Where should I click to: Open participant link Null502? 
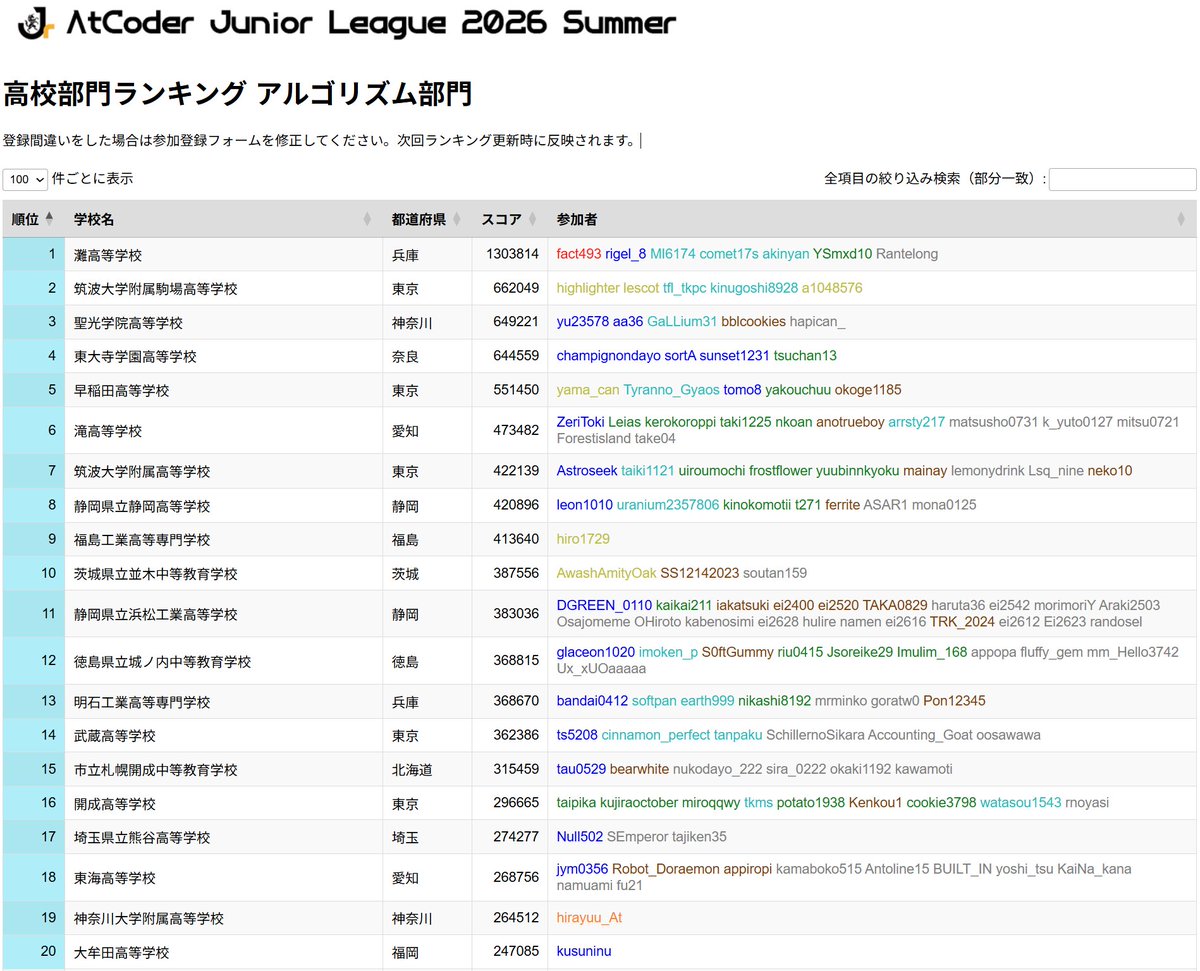[580, 837]
